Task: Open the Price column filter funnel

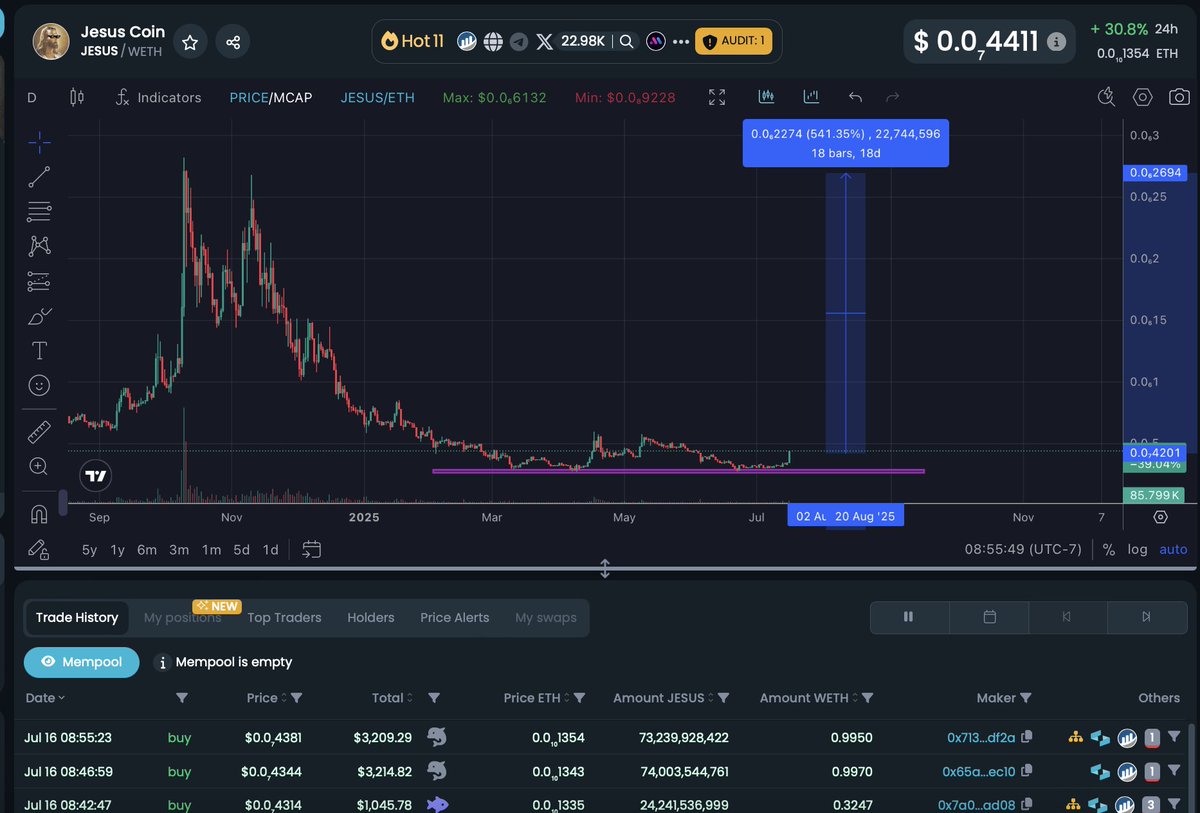Action: coord(296,698)
